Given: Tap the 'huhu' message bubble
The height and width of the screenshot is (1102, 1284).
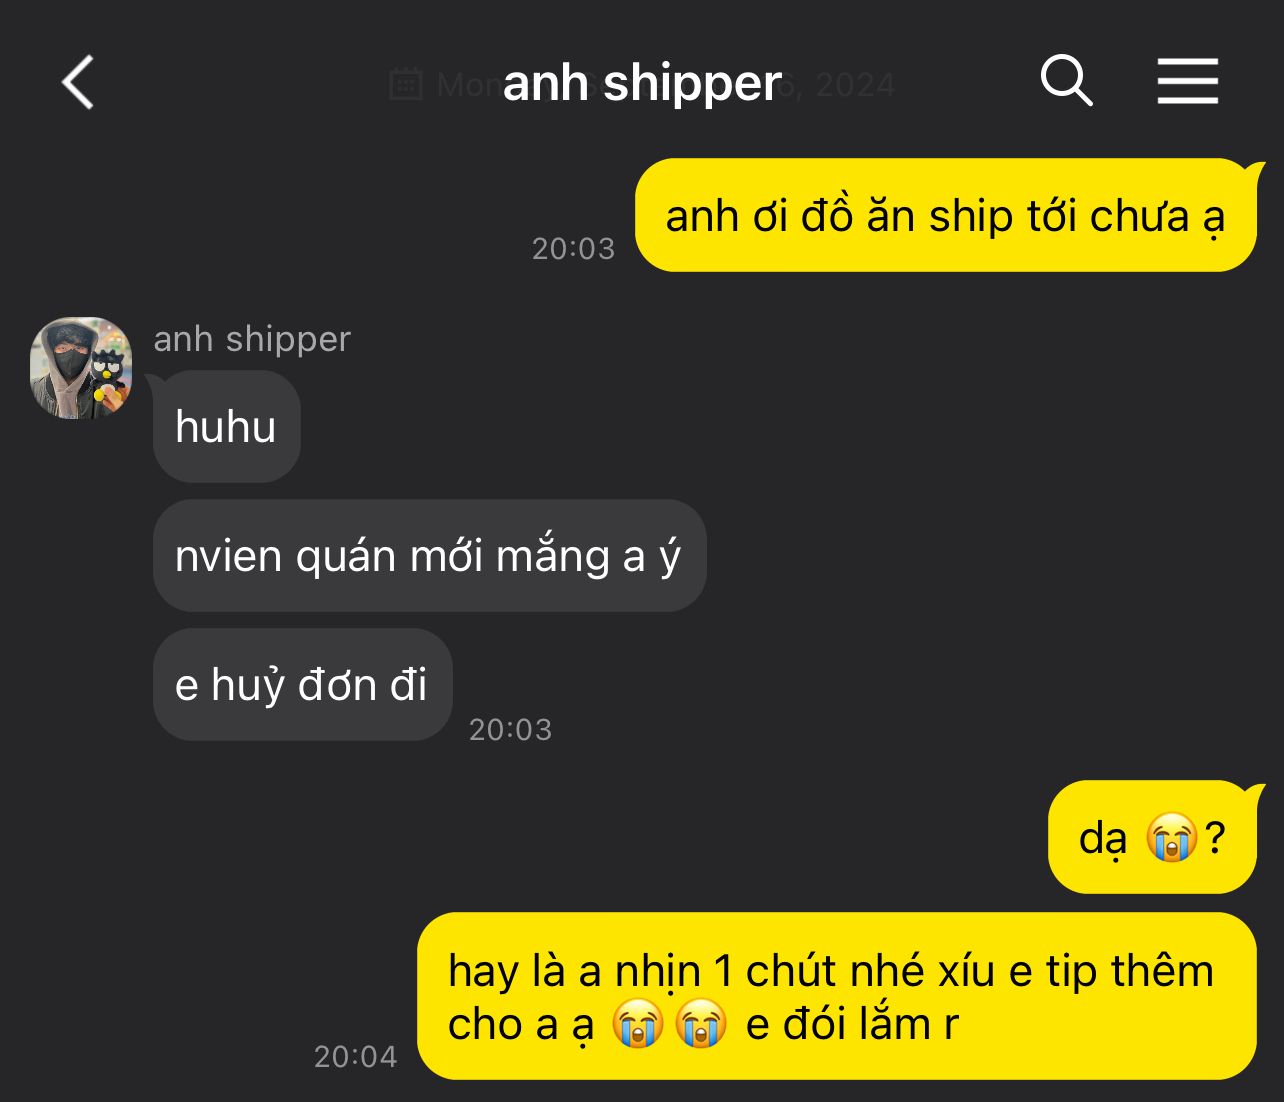Looking at the screenshot, I should point(227,427).
